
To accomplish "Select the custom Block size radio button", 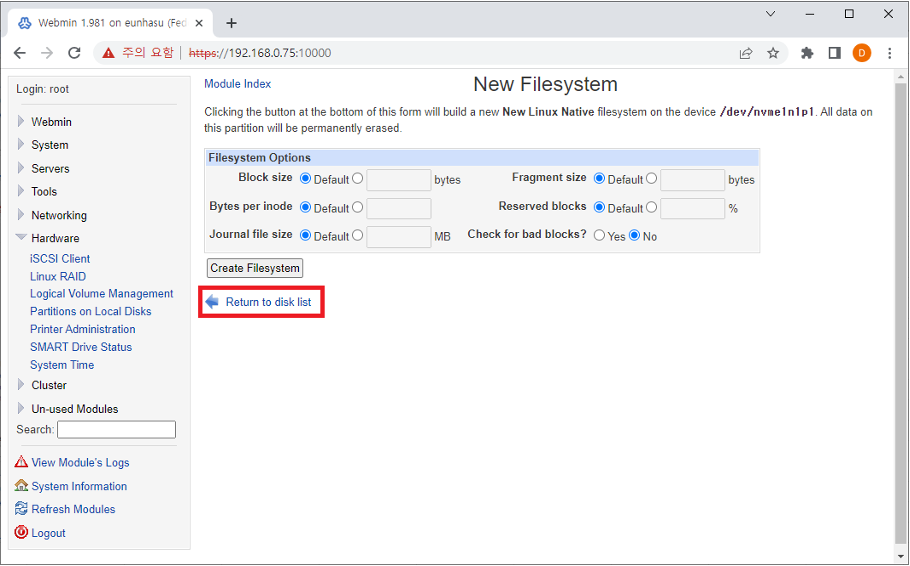I will (x=357, y=179).
